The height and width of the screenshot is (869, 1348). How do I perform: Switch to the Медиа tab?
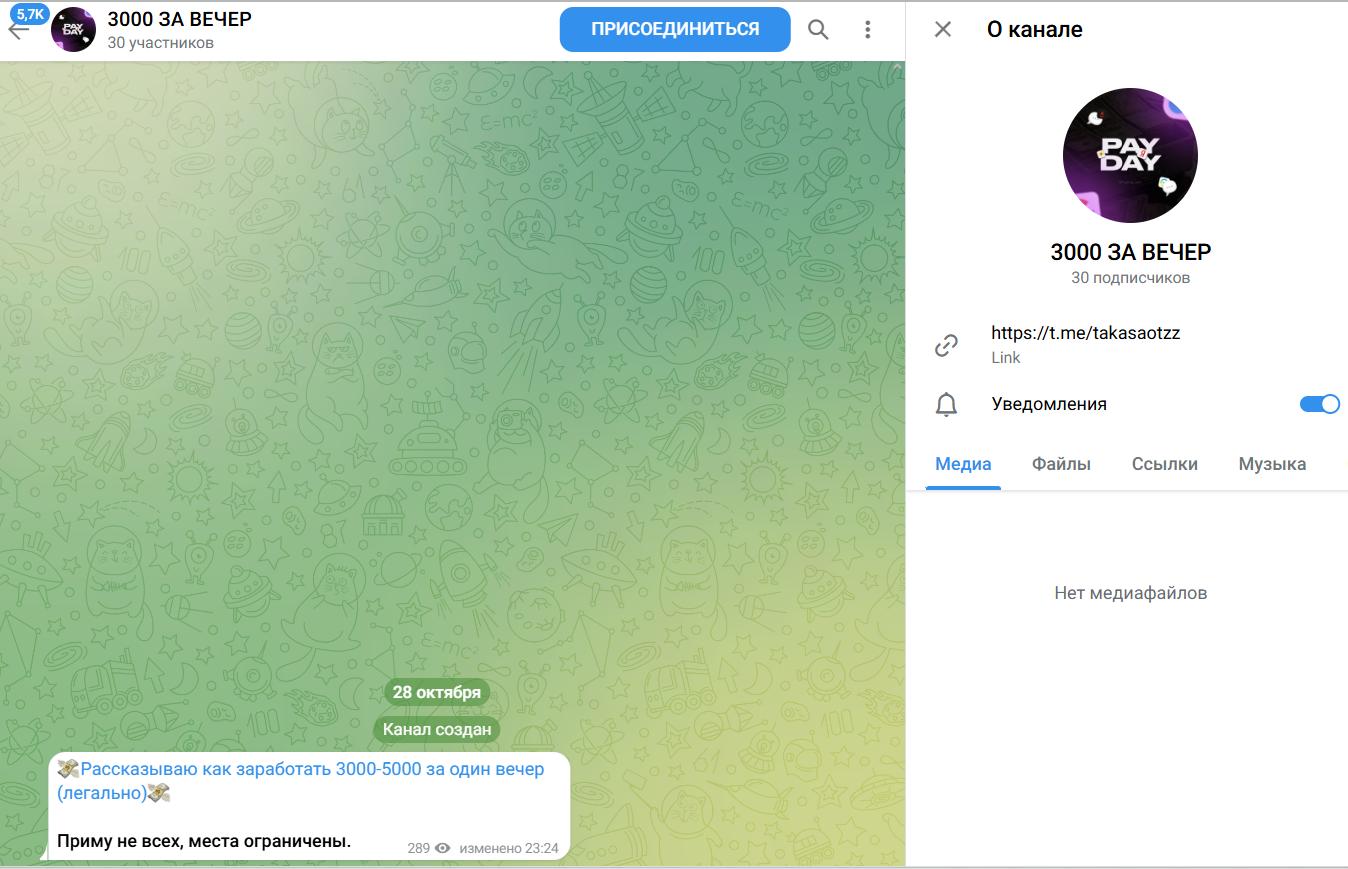(963, 464)
